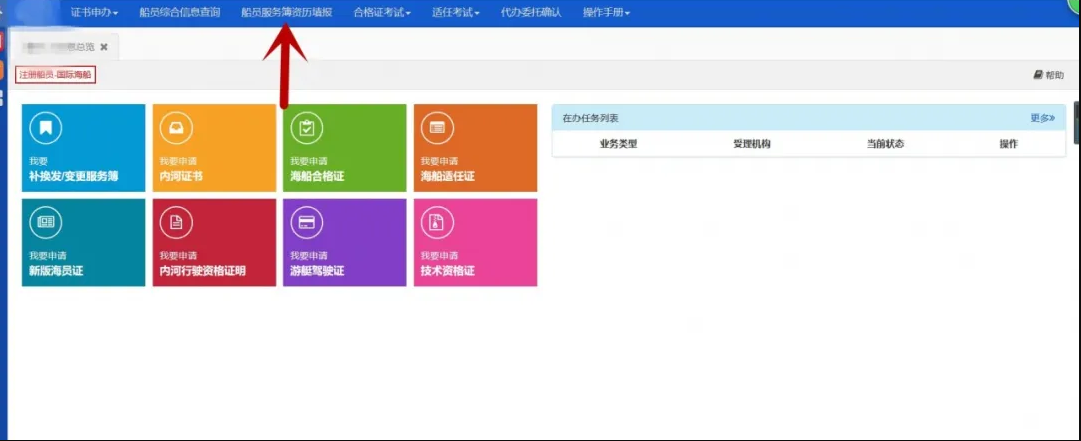Click the file icon on 技术资格证 tile
Screen dimensions: 1081x441
437,222
